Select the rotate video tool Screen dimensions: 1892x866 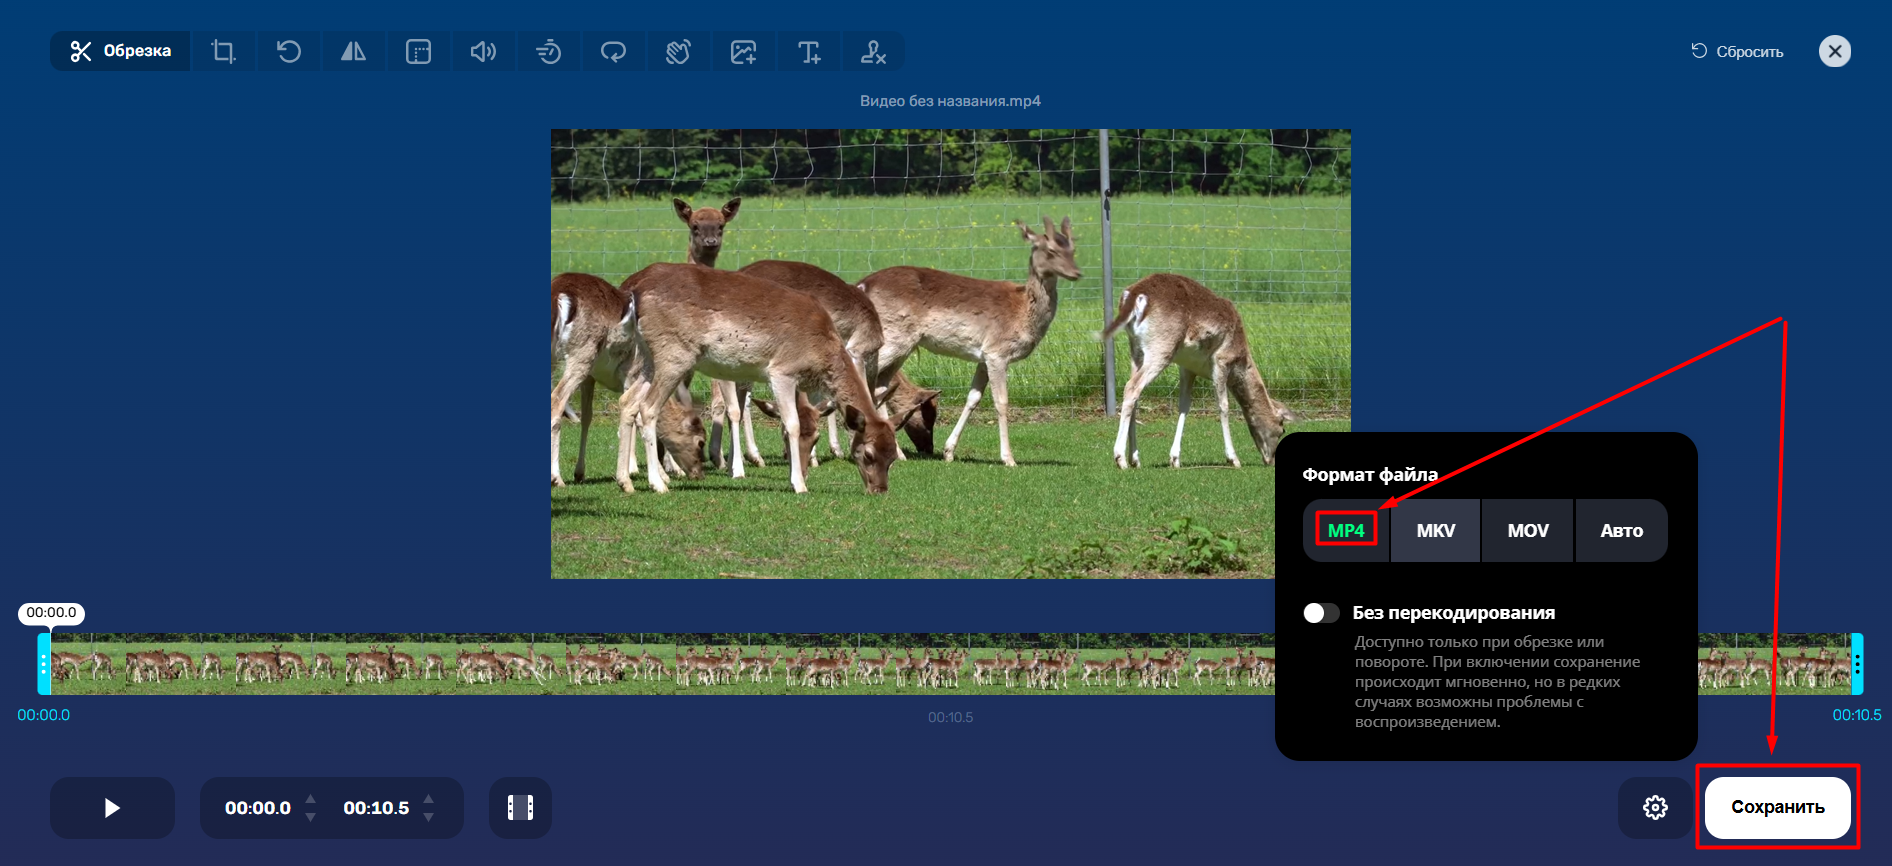click(x=289, y=51)
